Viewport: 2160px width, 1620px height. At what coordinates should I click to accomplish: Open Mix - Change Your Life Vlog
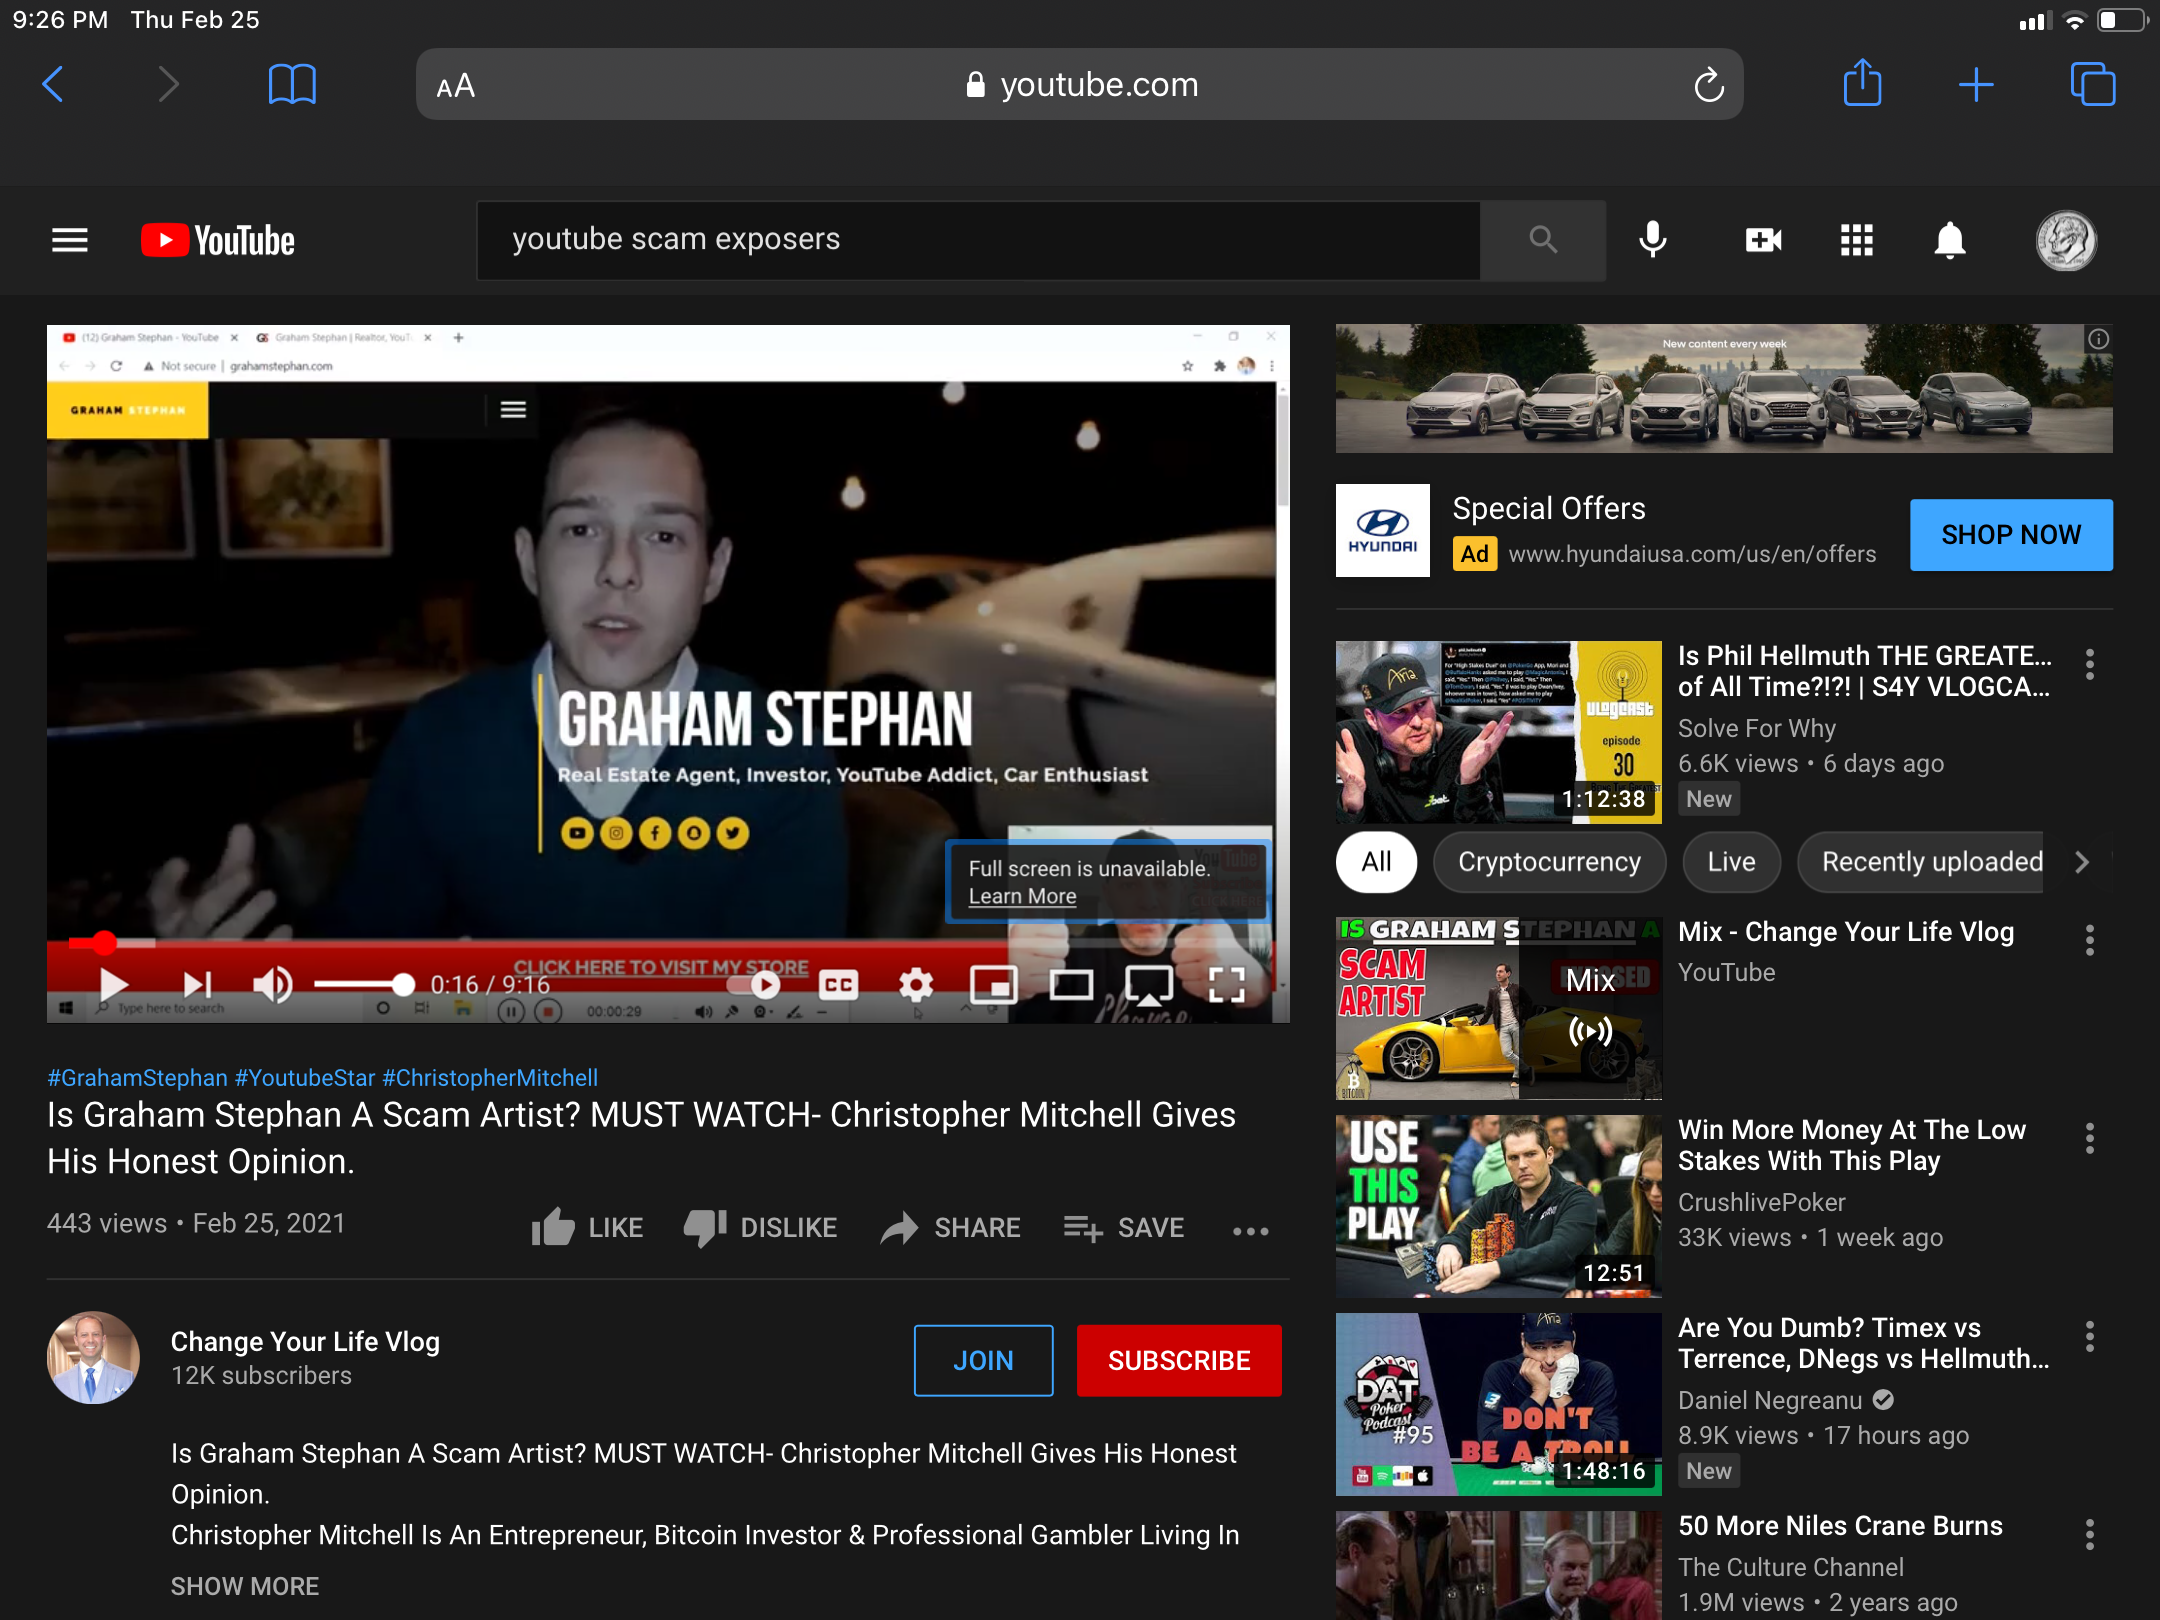[x=1845, y=931]
